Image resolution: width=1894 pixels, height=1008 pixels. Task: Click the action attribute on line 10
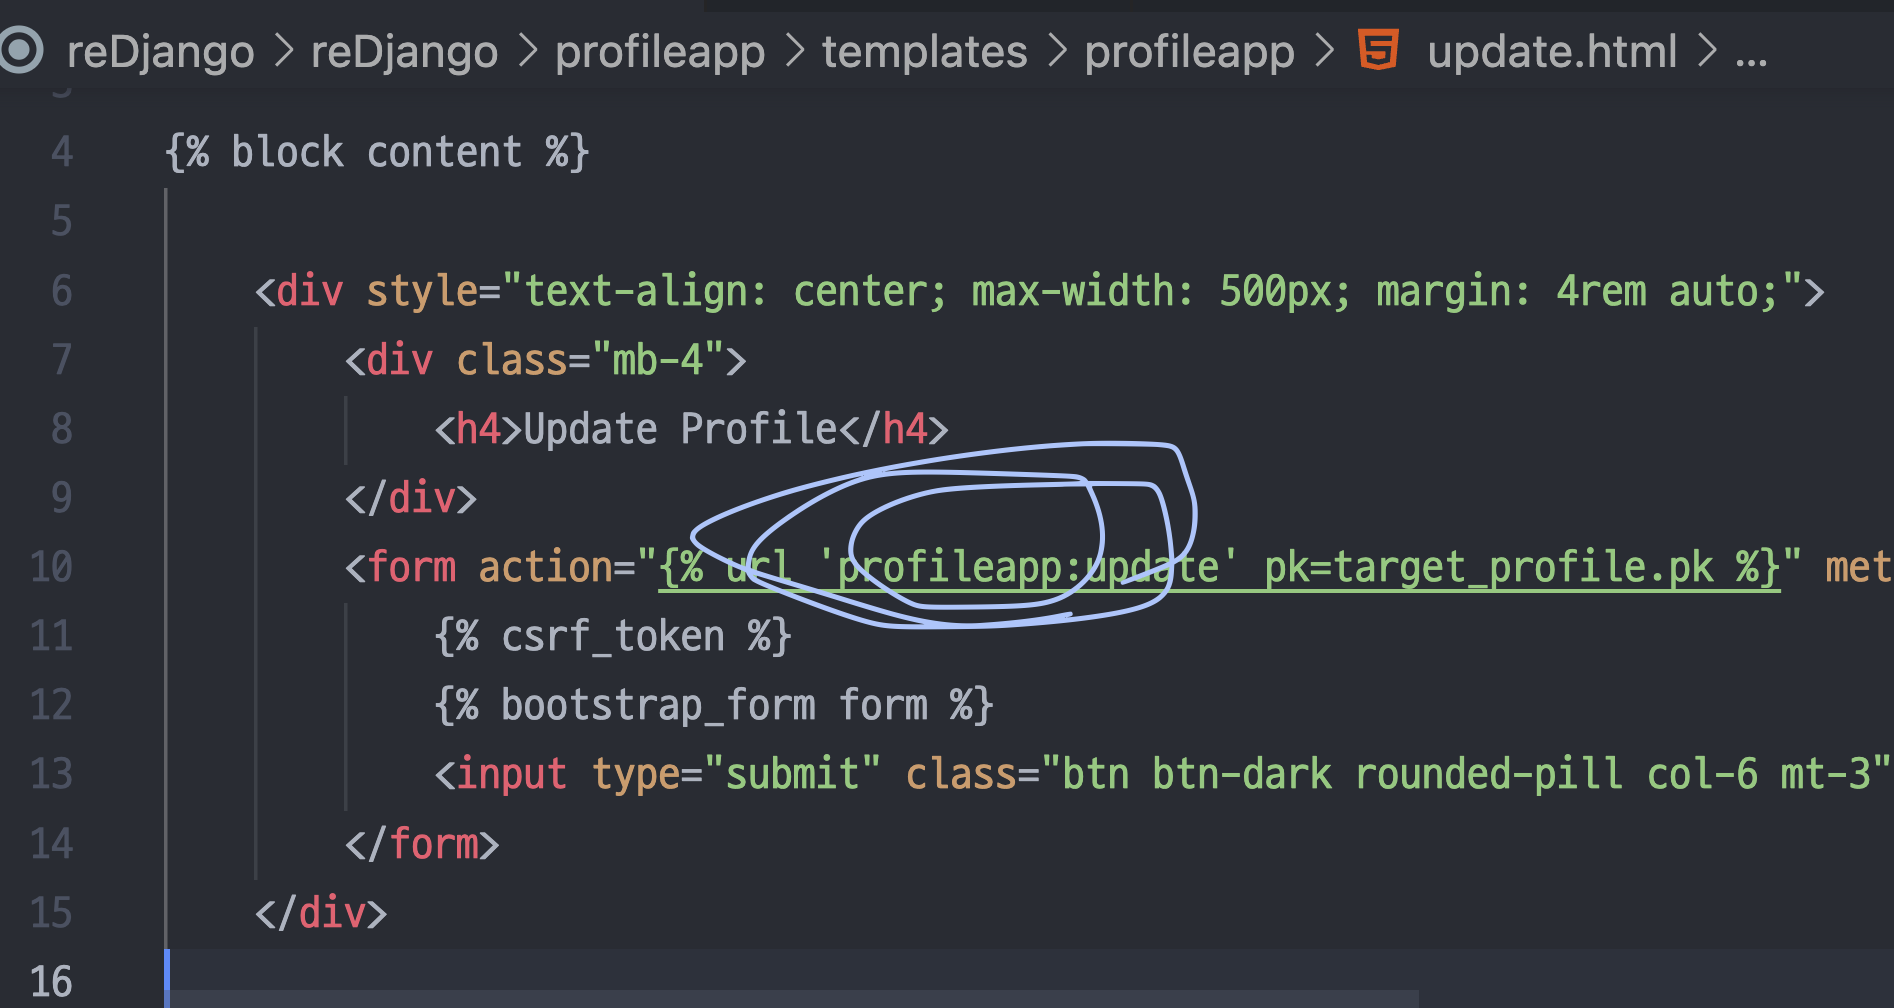tap(545, 568)
